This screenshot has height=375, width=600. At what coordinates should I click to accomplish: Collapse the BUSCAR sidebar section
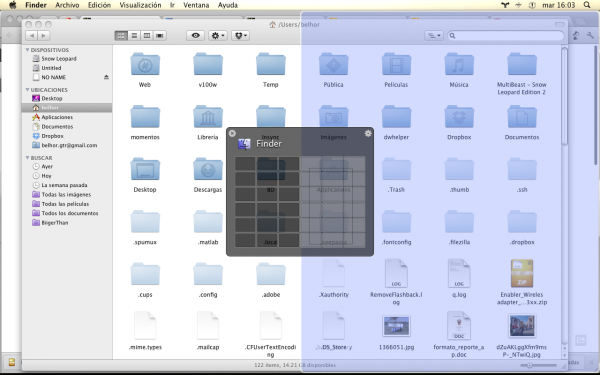[x=27, y=158]
